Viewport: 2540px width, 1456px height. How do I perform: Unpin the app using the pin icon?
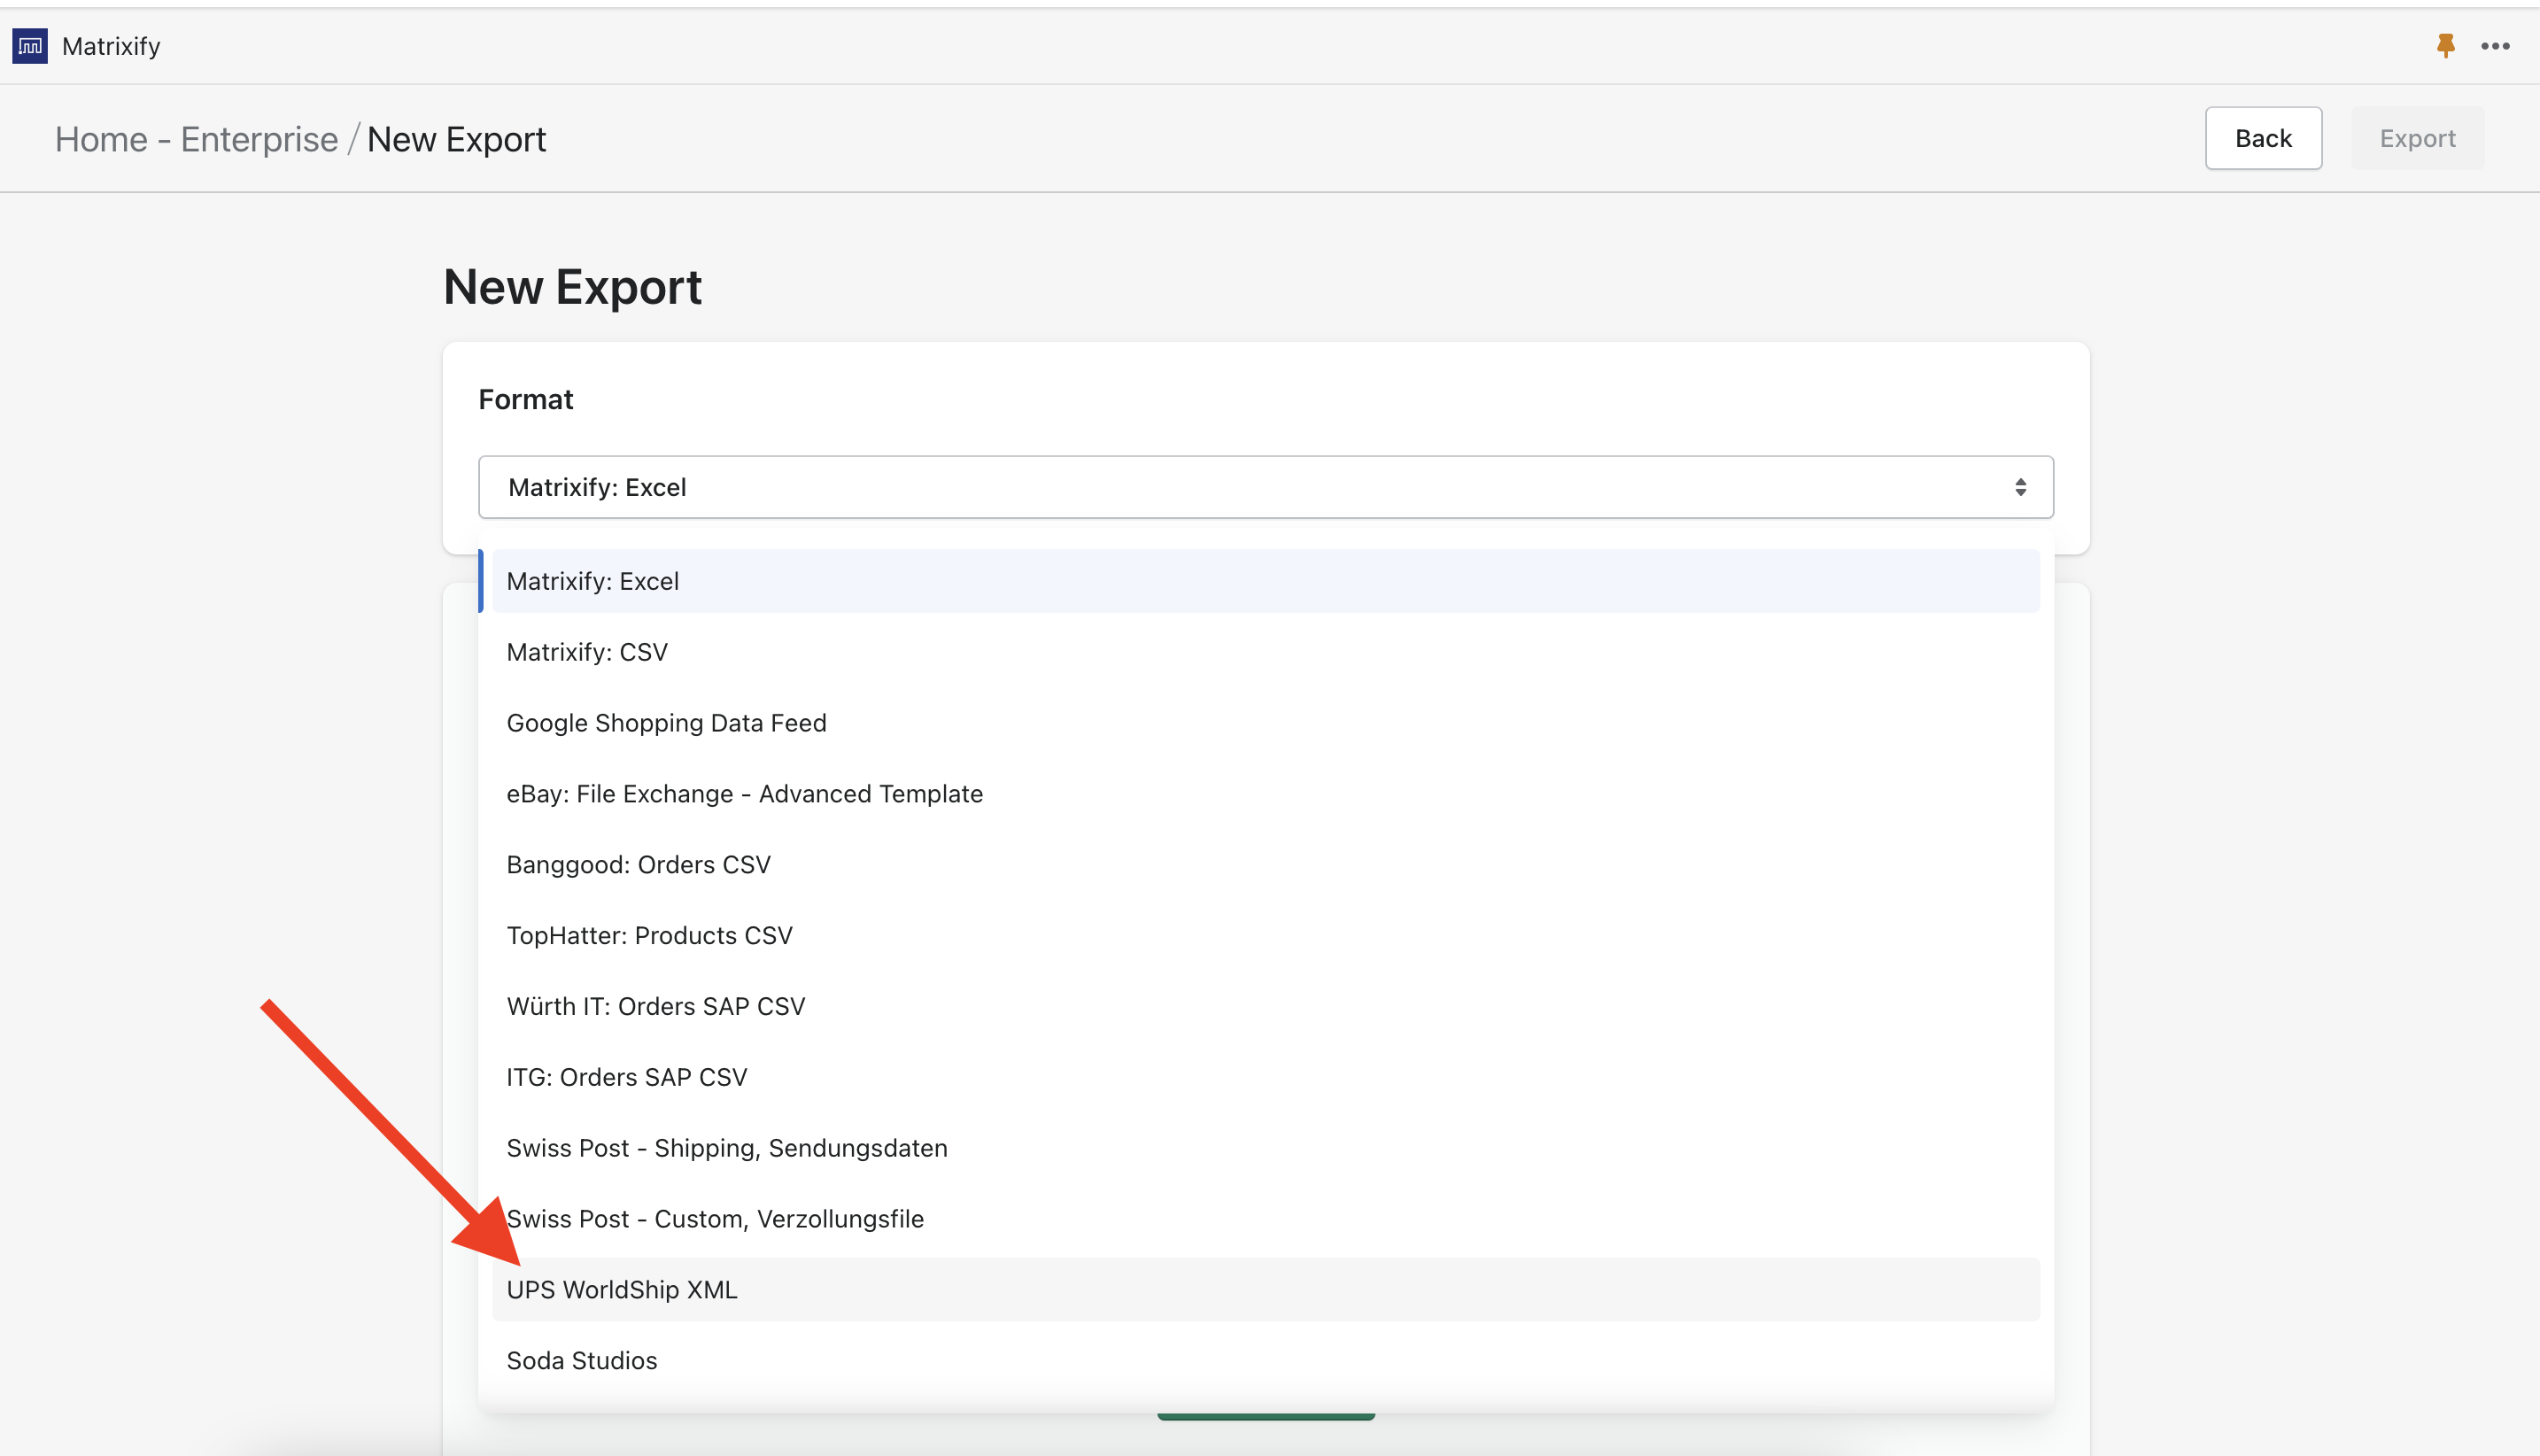point(2446,45)
